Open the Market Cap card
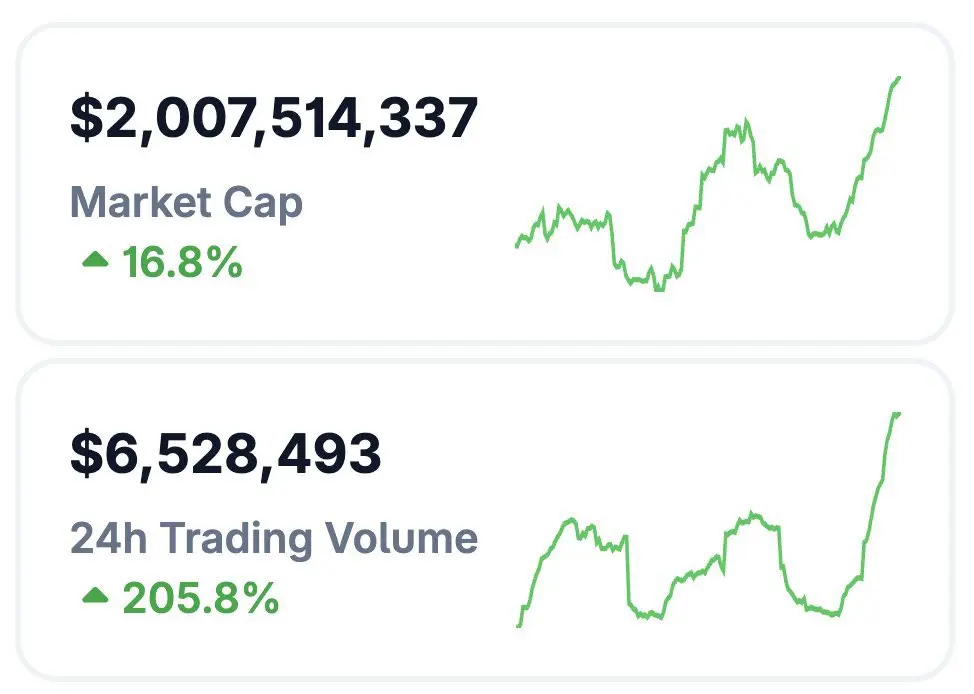This screenshot has width=974, height=694. (x=485, y=183)
